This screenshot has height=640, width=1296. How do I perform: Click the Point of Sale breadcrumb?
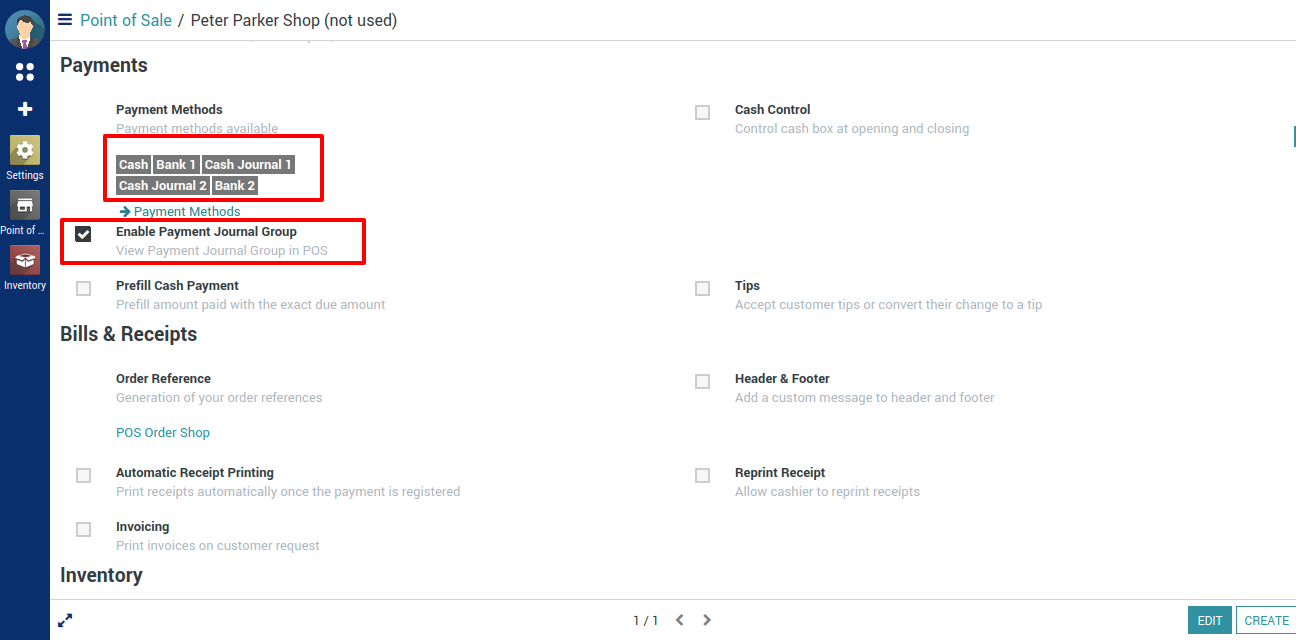tap(126, 20)
